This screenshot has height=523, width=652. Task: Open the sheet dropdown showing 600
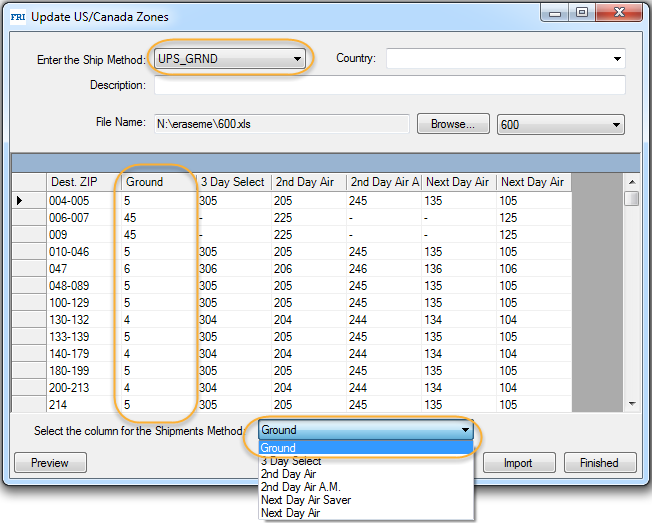[560, 124]
